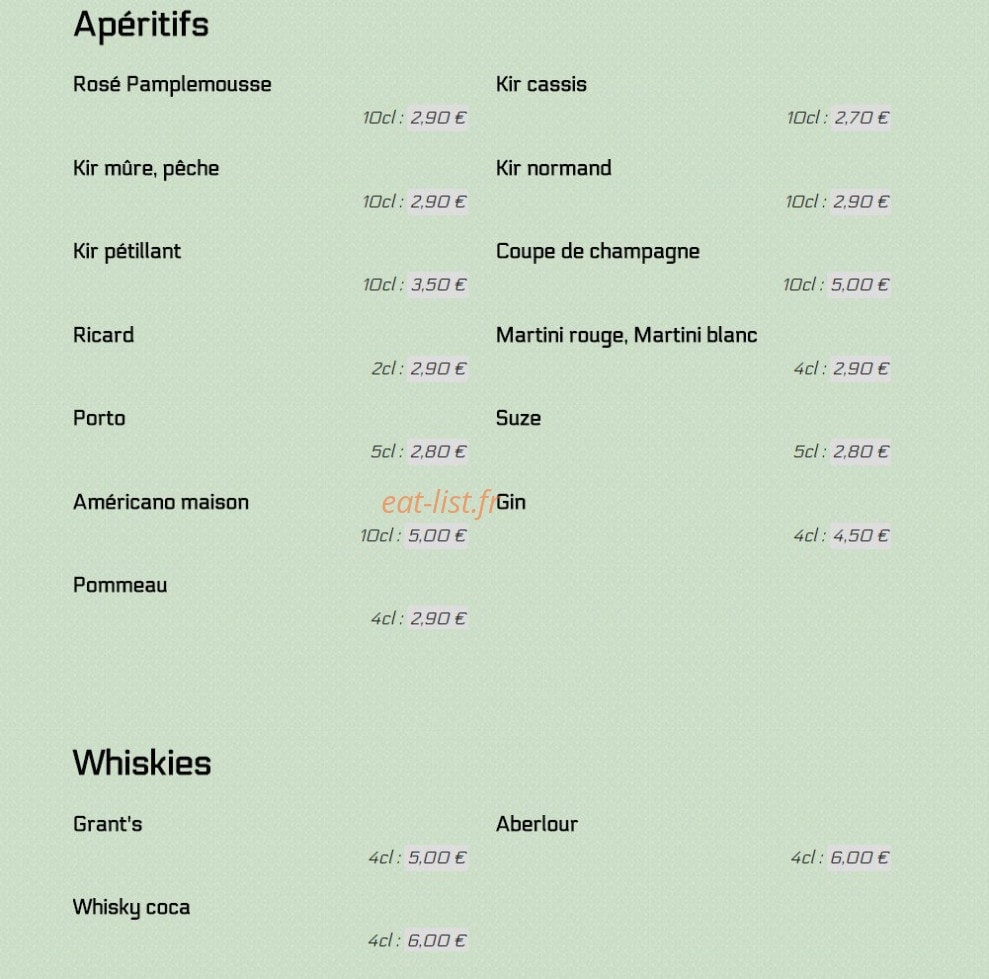
Task: Click the Coupe de champagne 5,00 € price
Action: [x=859, y=284]
